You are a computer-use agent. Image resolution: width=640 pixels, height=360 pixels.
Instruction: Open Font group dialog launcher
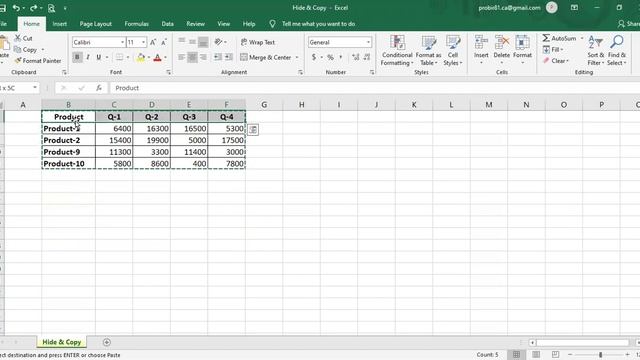(168, 72)
